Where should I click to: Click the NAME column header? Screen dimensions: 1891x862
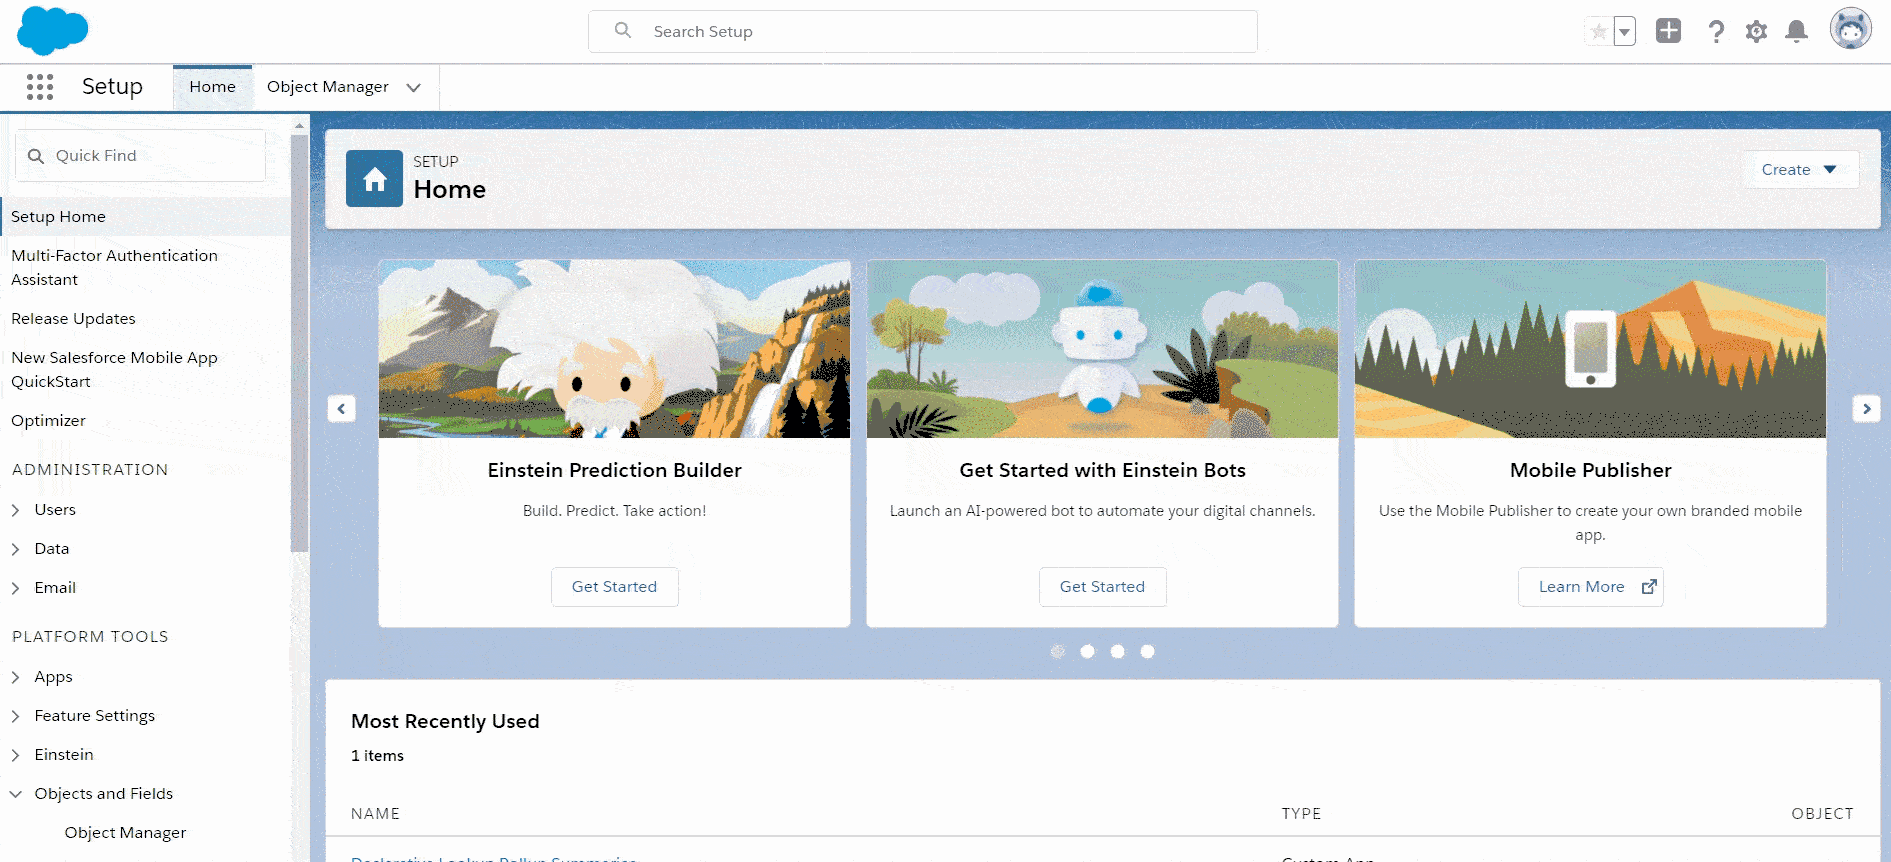click(x=376, y=814)
